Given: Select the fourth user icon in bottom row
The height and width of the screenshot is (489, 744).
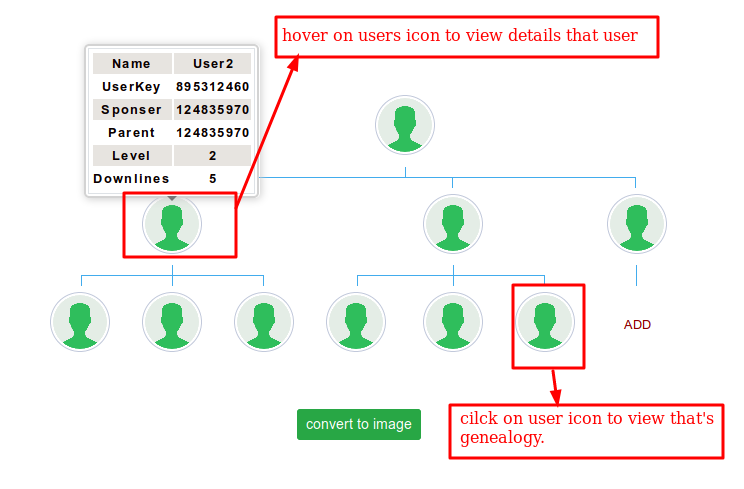Looking at the screenshot, I should pyautogui.click(x=356, y=322).
